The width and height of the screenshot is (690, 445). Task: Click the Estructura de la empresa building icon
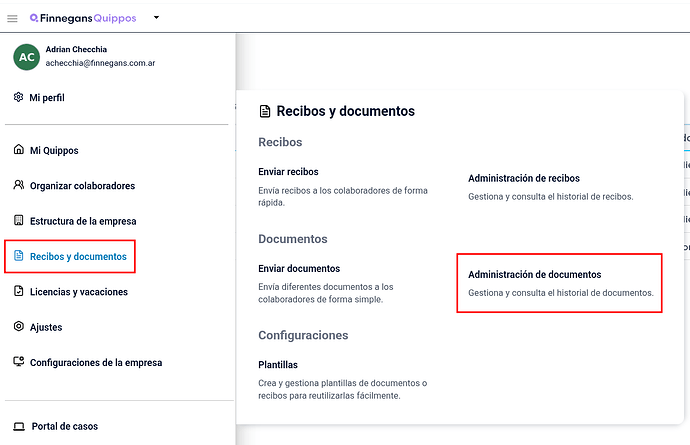[x=18, y=220]
